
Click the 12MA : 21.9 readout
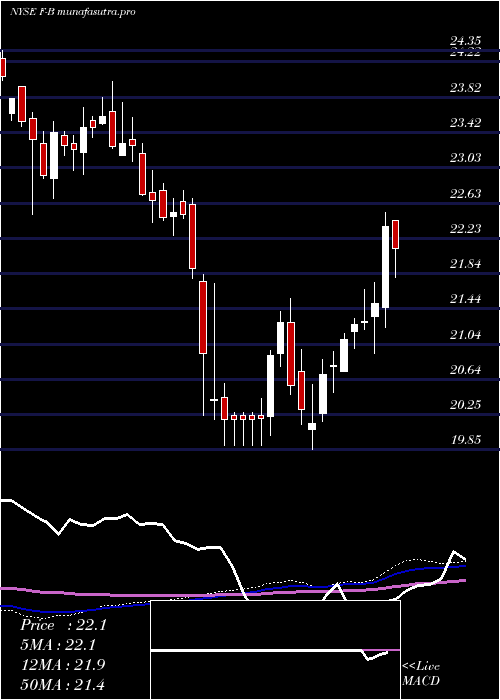(x=62, y=664)
